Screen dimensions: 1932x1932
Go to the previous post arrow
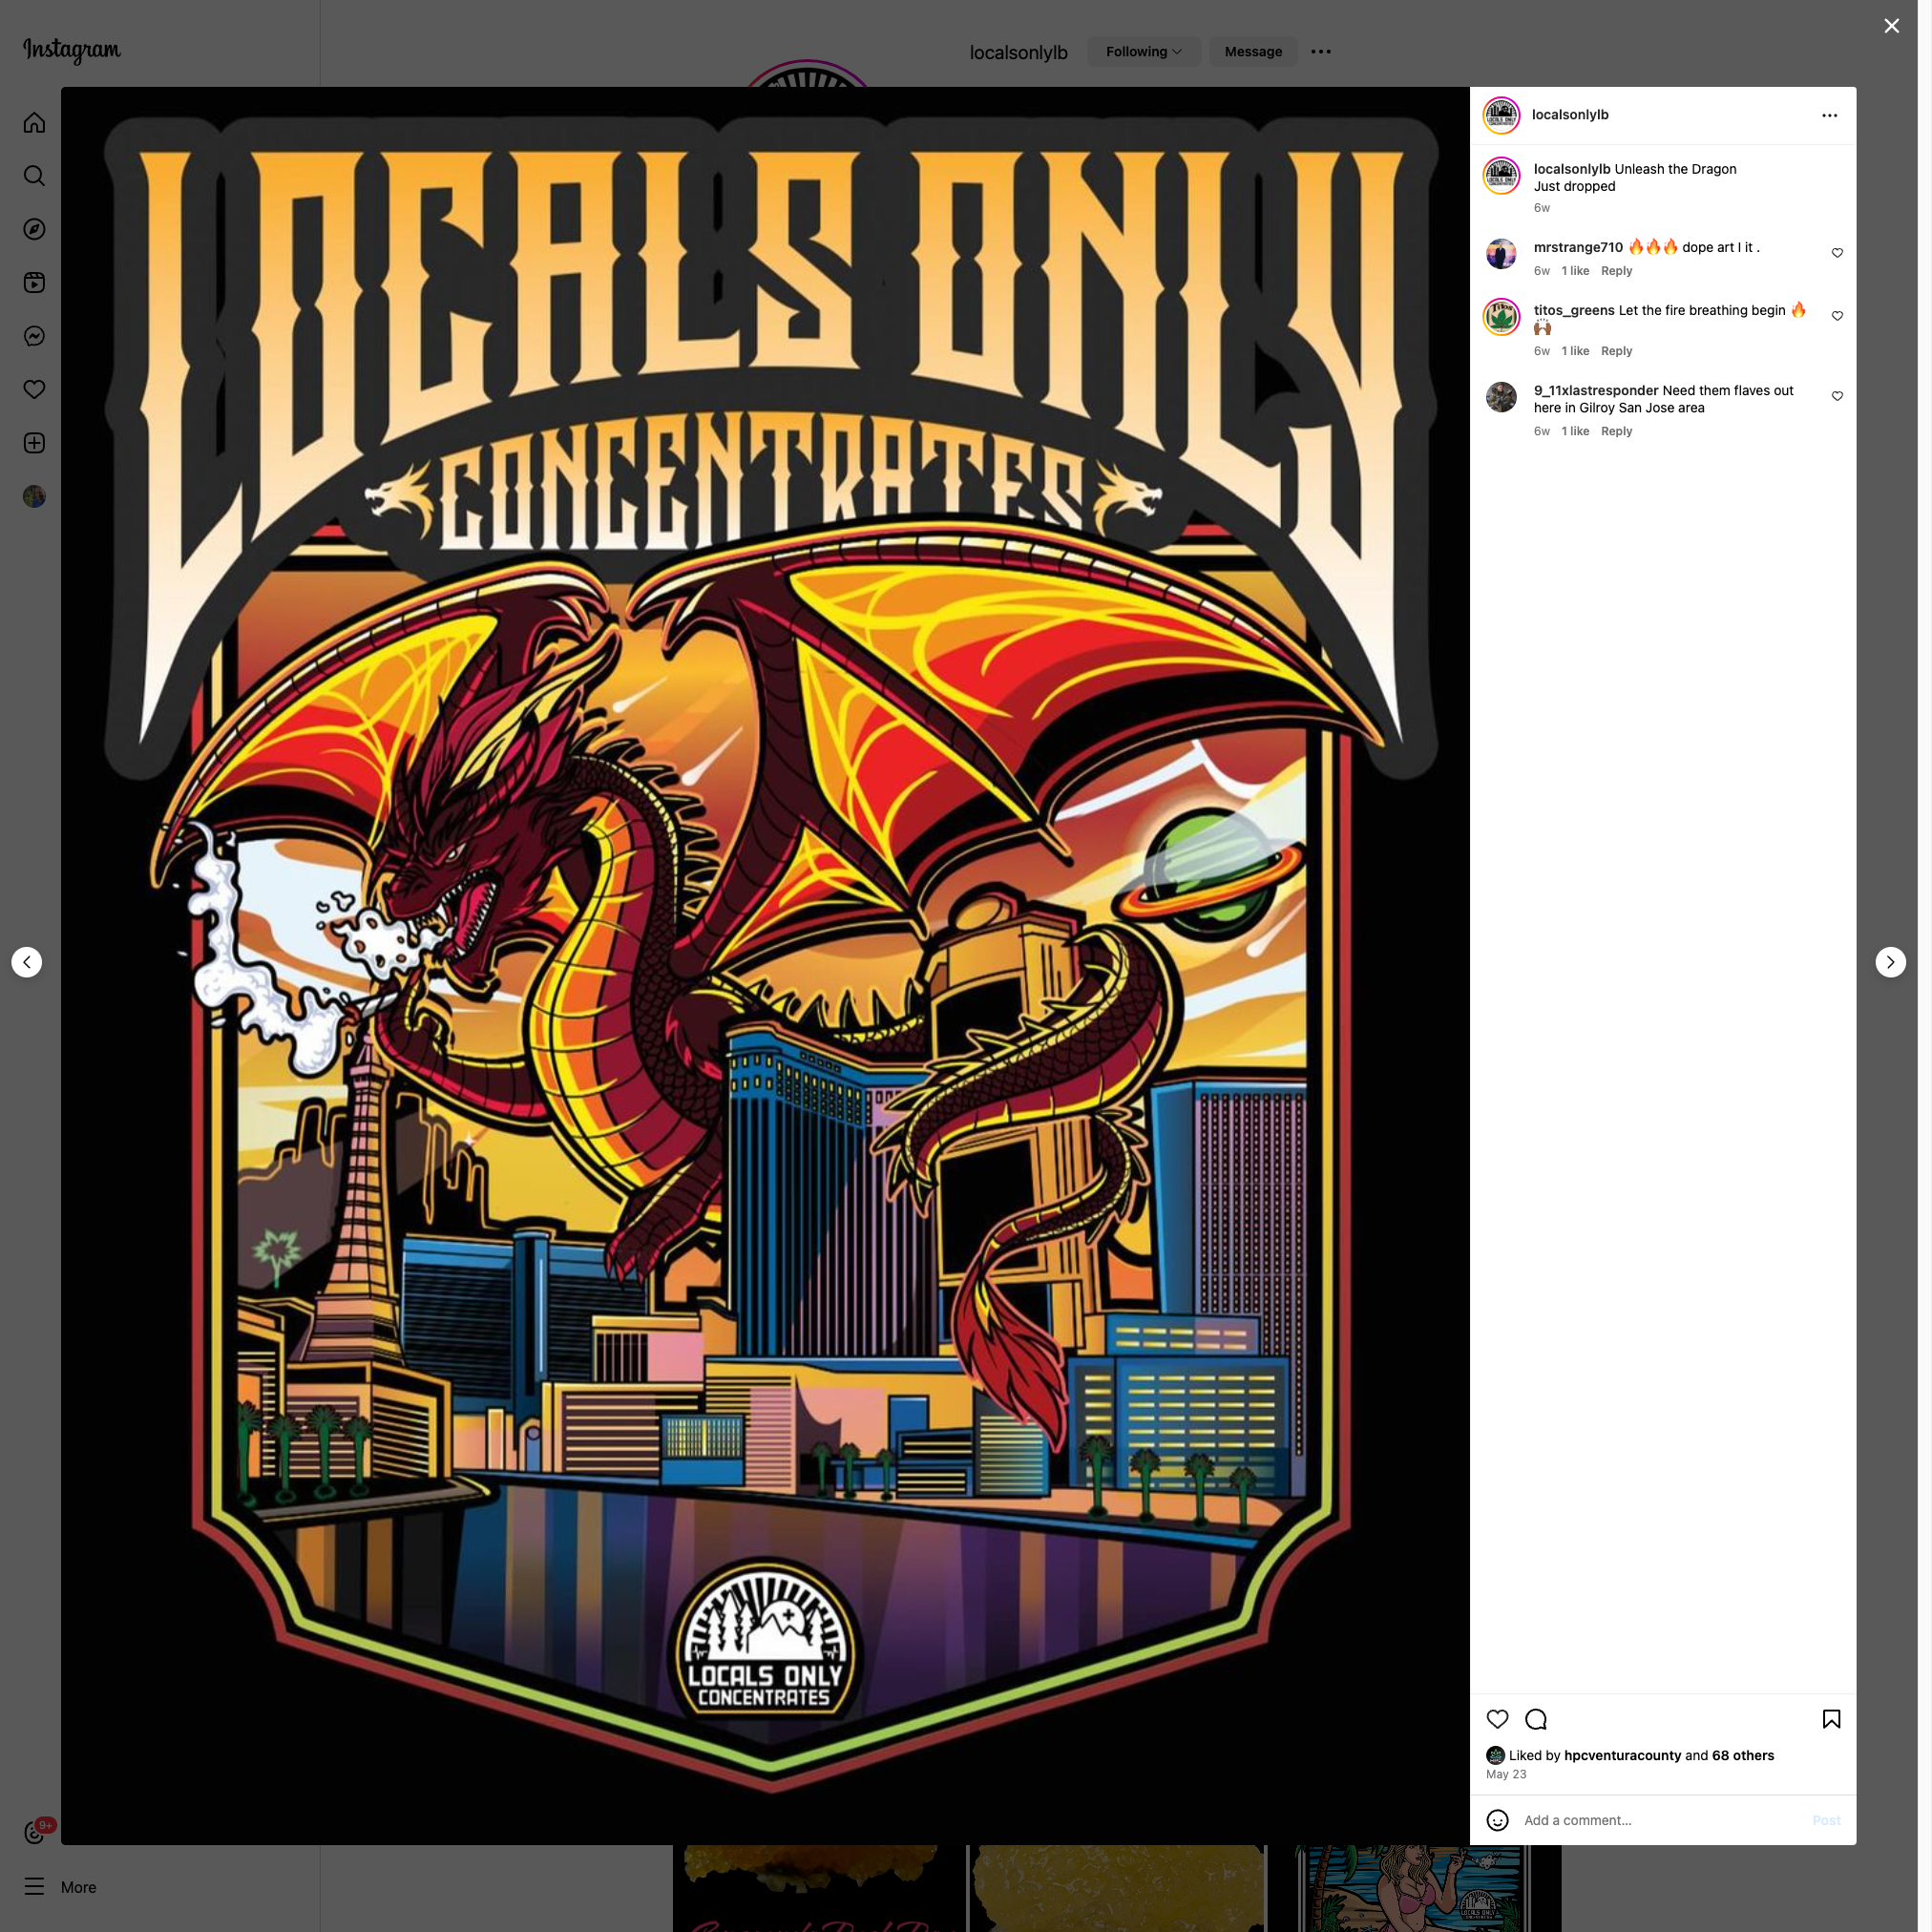pos(27,962)
